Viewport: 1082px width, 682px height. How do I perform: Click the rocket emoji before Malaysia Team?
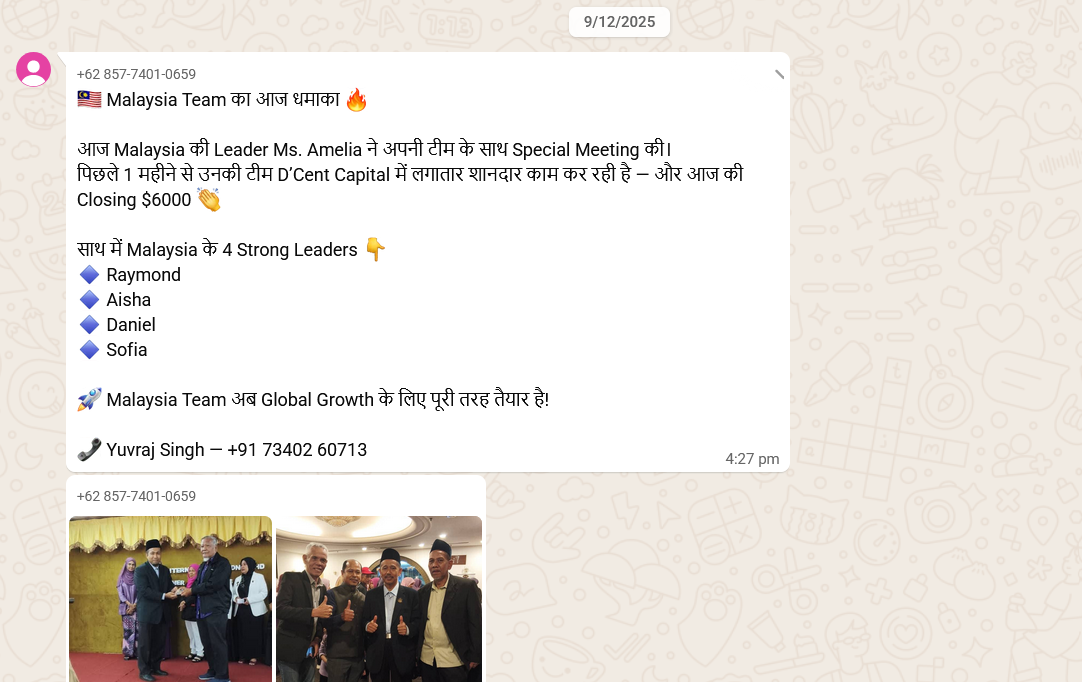point(89,399)
